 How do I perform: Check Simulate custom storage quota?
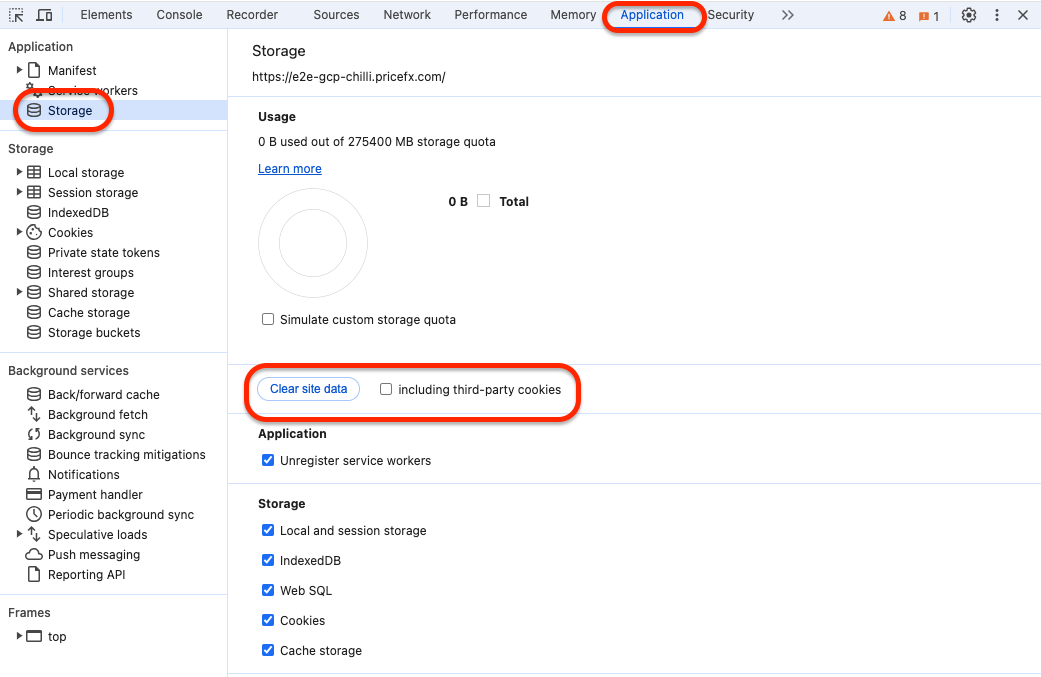point(268,318)
